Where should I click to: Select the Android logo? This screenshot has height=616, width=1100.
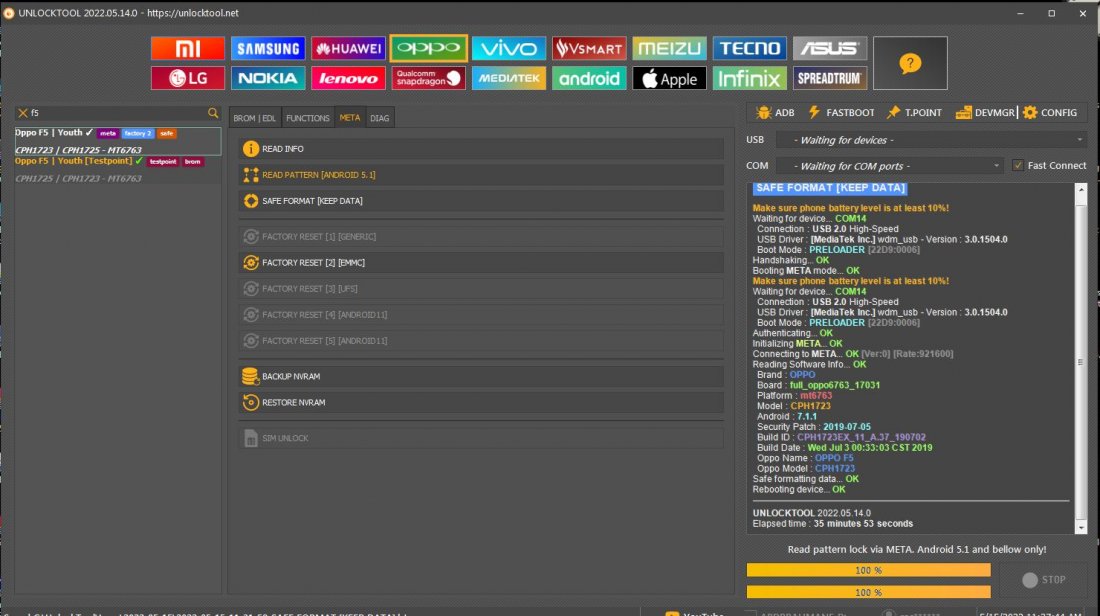[589, 78]
